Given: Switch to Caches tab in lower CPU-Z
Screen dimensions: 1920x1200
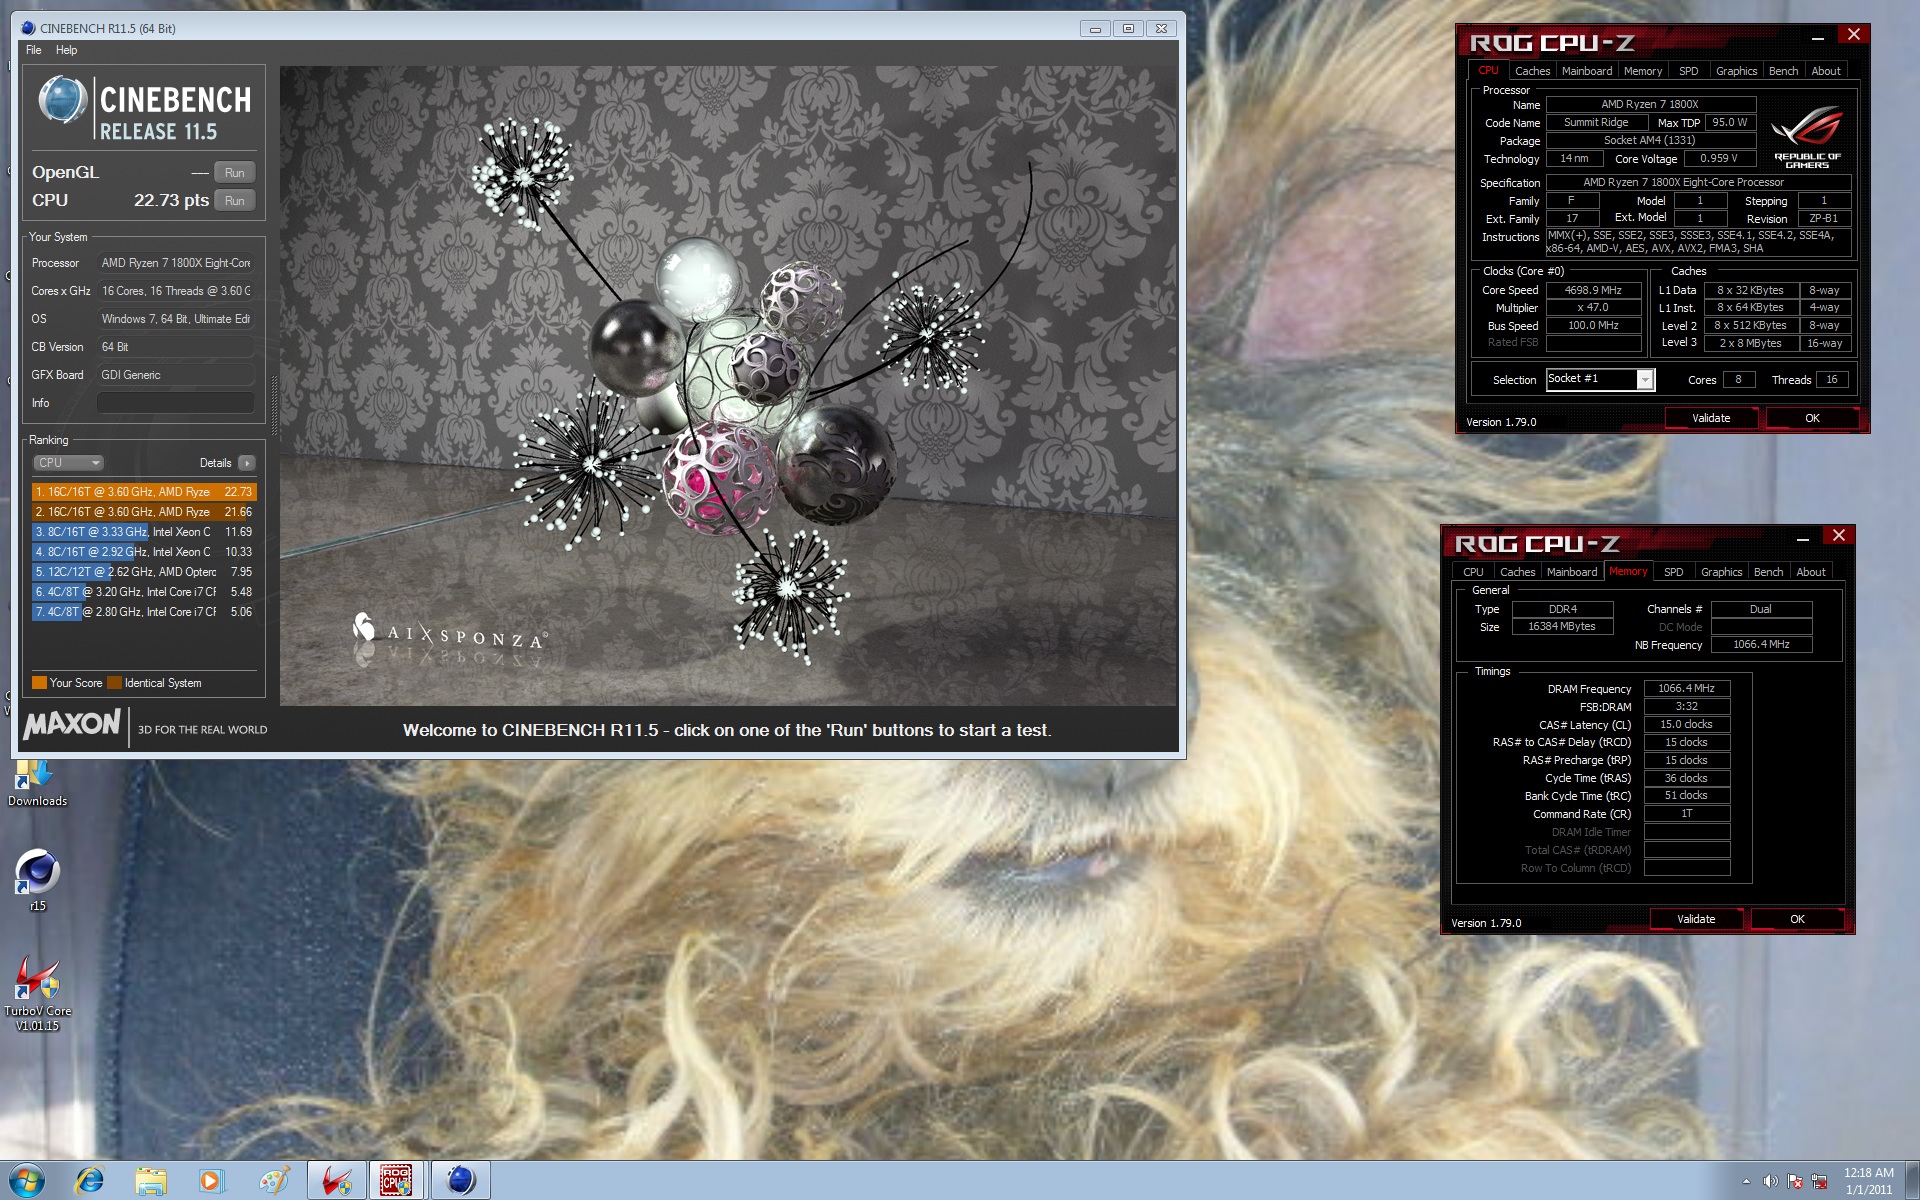Looking at the screenshot, I should pos(1517,572).
